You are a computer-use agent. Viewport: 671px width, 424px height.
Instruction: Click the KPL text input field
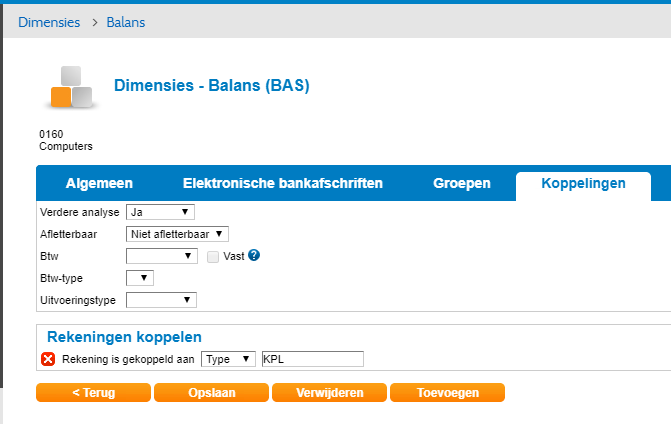313,359
